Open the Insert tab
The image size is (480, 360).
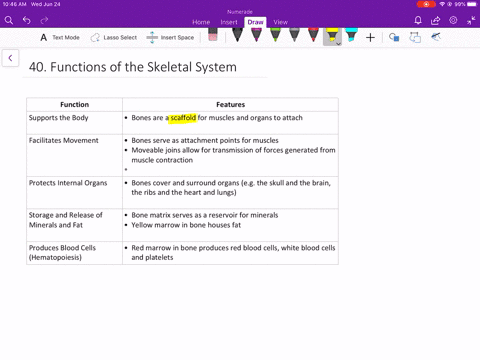(x=229, y=22)
